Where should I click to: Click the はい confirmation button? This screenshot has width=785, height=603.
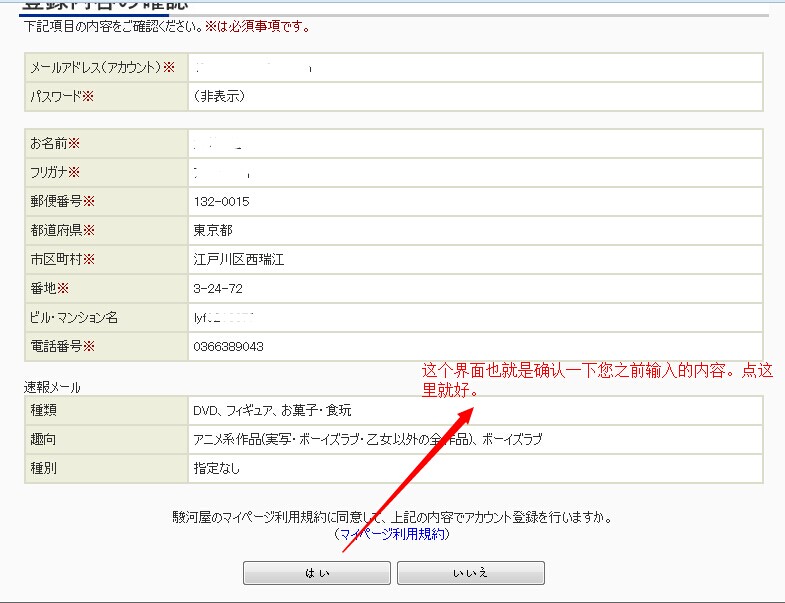coord(316,573)
